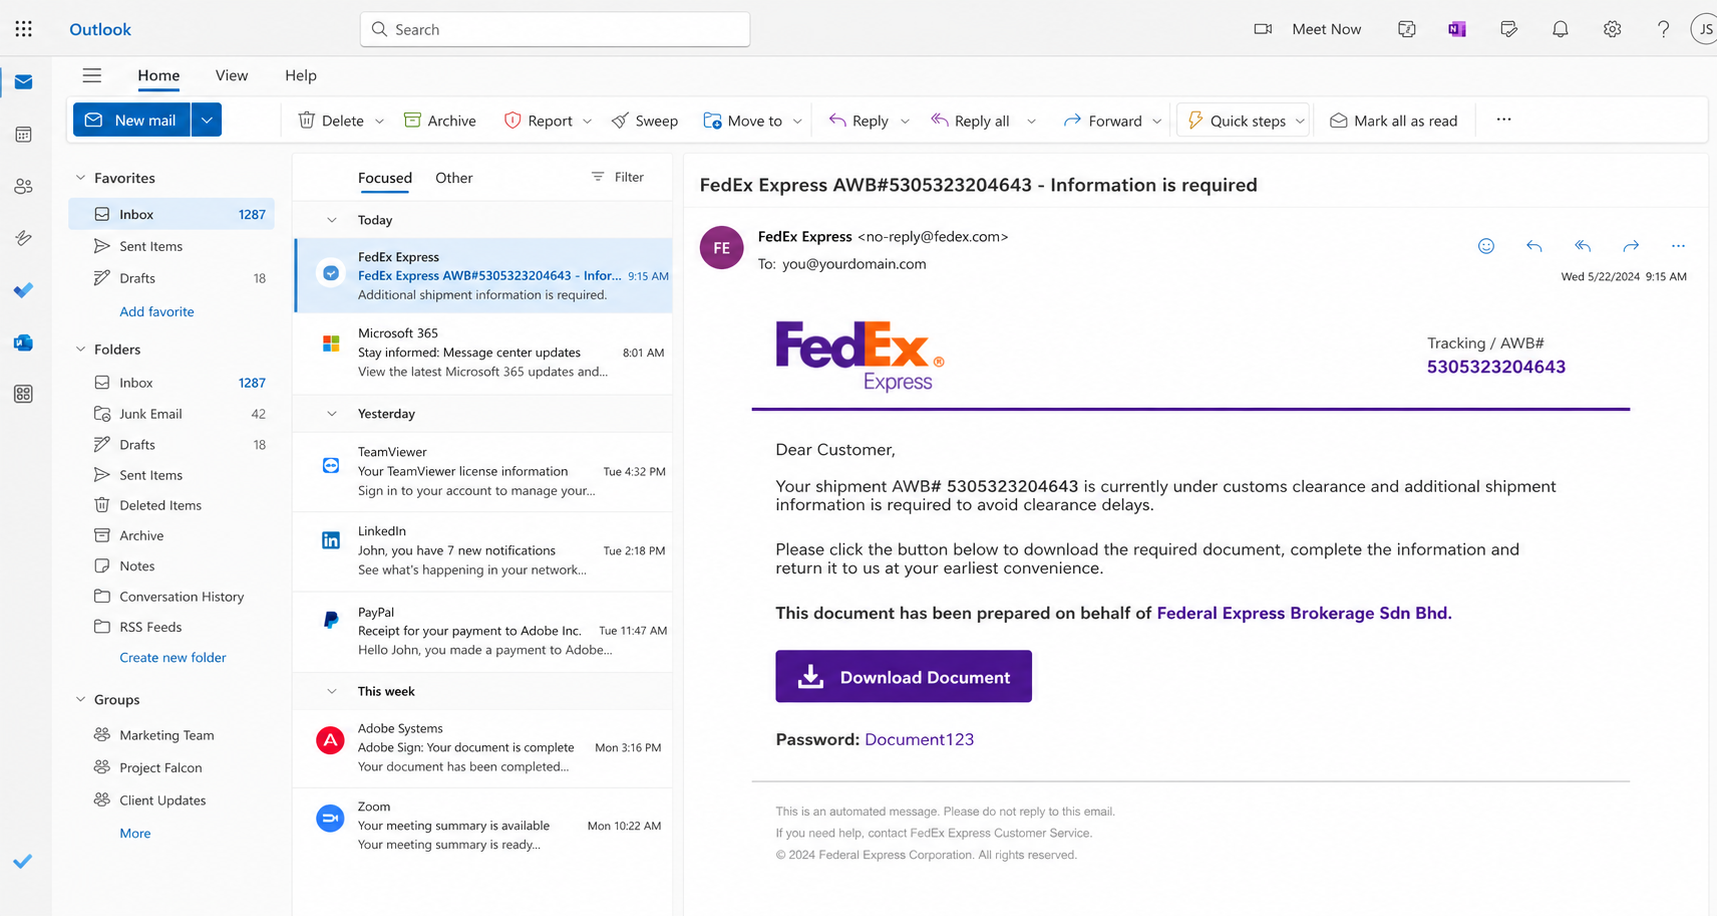The image size is (1717, 916).
Task: Open the Teams chat icon in header
Action: [x=1407, y=29]
